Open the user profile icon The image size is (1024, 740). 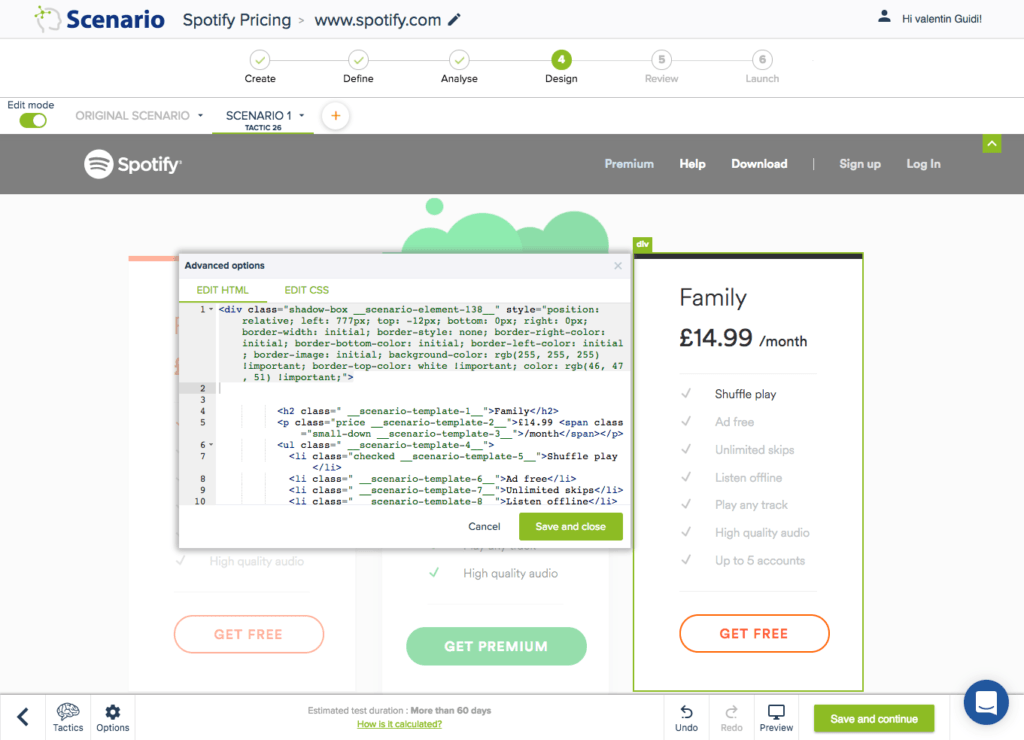[884, 17]
